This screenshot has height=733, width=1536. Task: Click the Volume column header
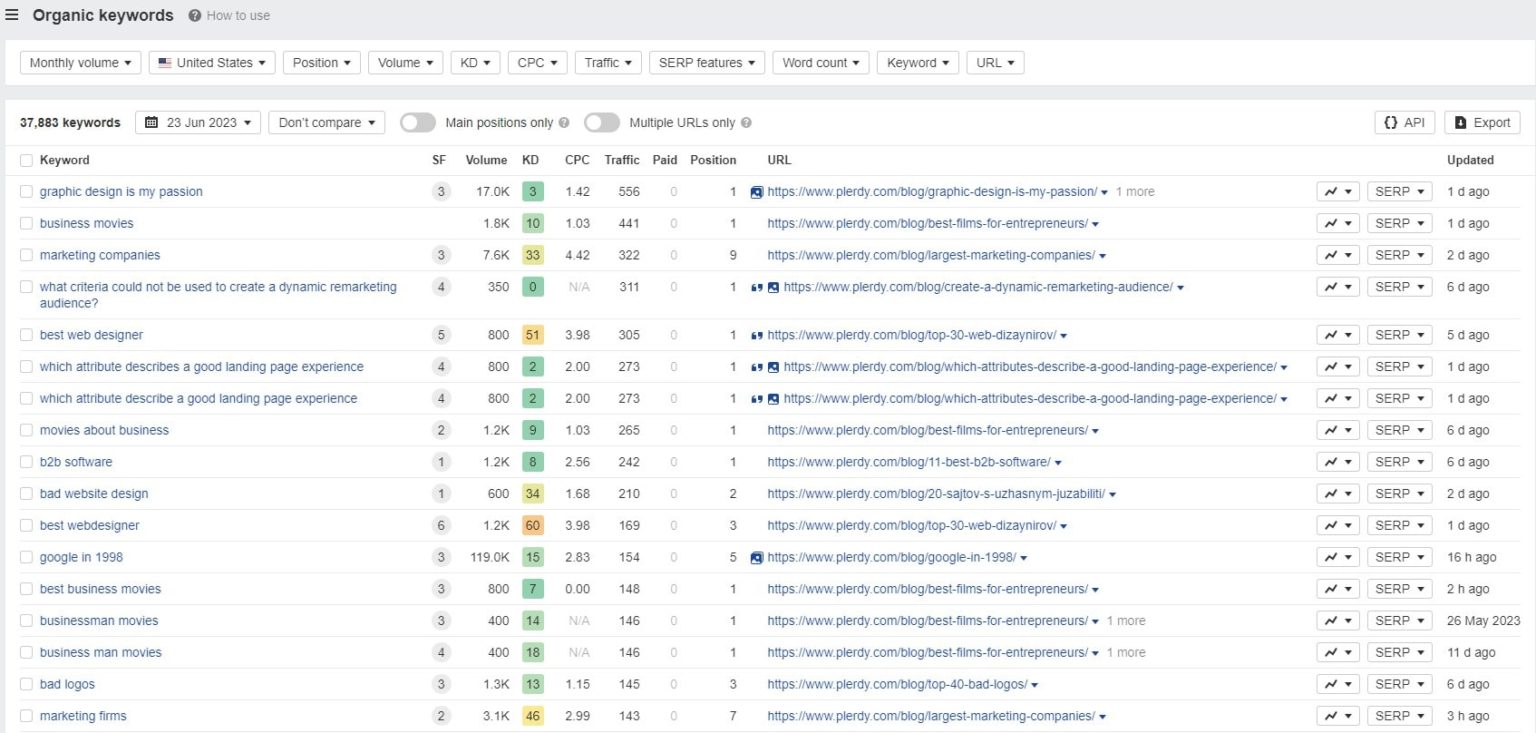click(x=487, y=160)
